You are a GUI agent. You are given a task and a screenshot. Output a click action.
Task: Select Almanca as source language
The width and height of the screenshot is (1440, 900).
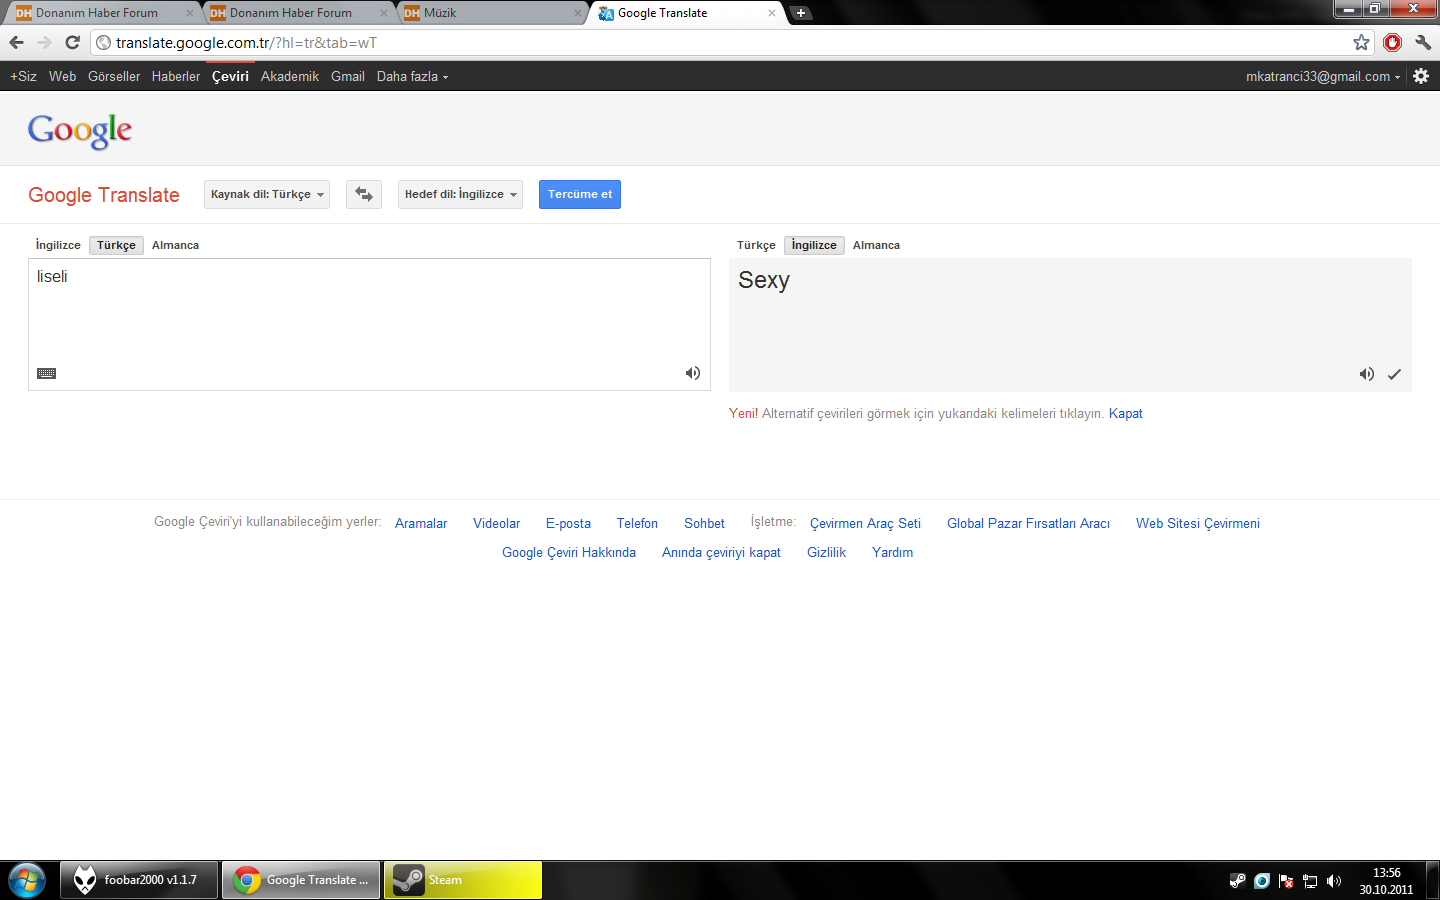175,245
